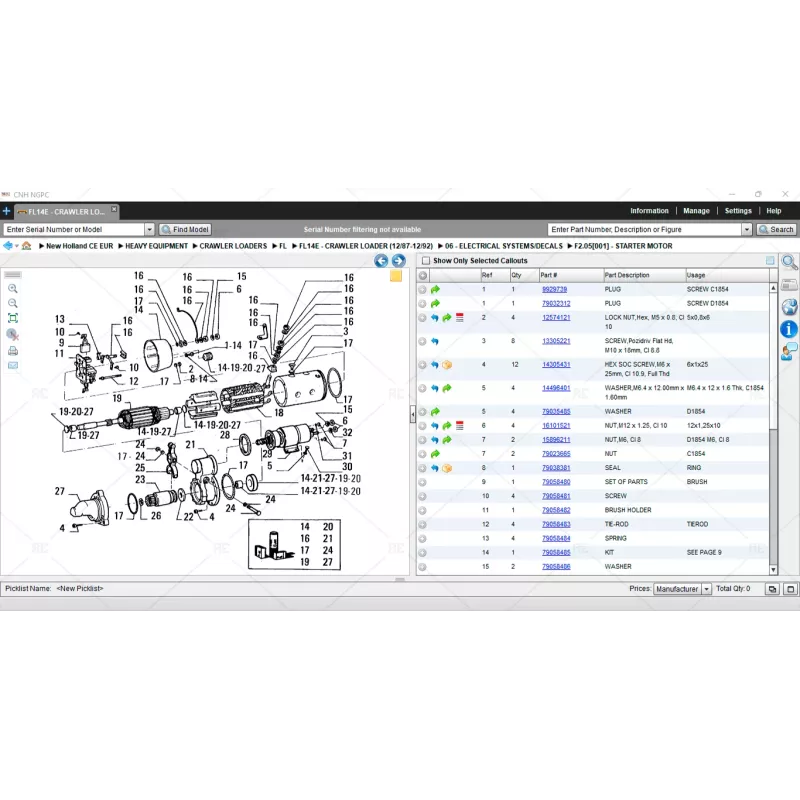Image resolution: width=800 pixels, height=800 pixels.
Task: Click the Print icon below the zoom tools
Action: tap(13, 351)
